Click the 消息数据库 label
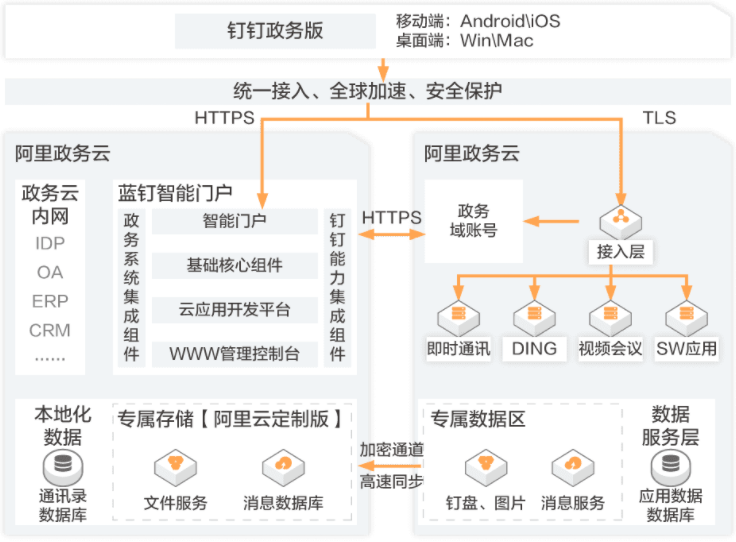Screen dimensions: 736x542 click(x=283, y=503)
